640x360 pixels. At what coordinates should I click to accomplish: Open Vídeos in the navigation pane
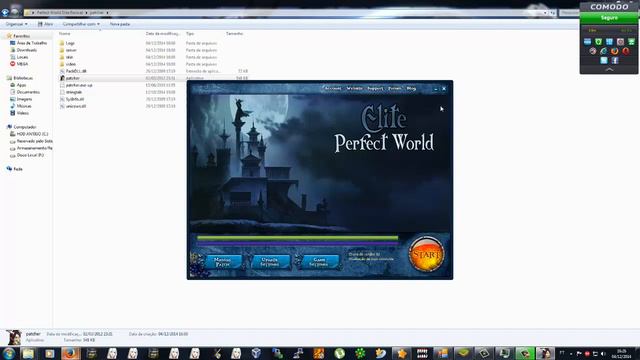tap(22, 113)
